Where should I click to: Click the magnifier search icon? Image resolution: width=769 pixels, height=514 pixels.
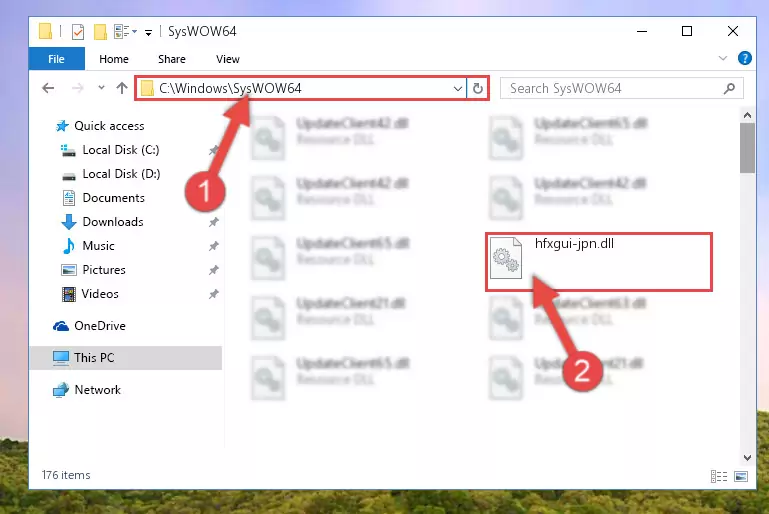729,88
